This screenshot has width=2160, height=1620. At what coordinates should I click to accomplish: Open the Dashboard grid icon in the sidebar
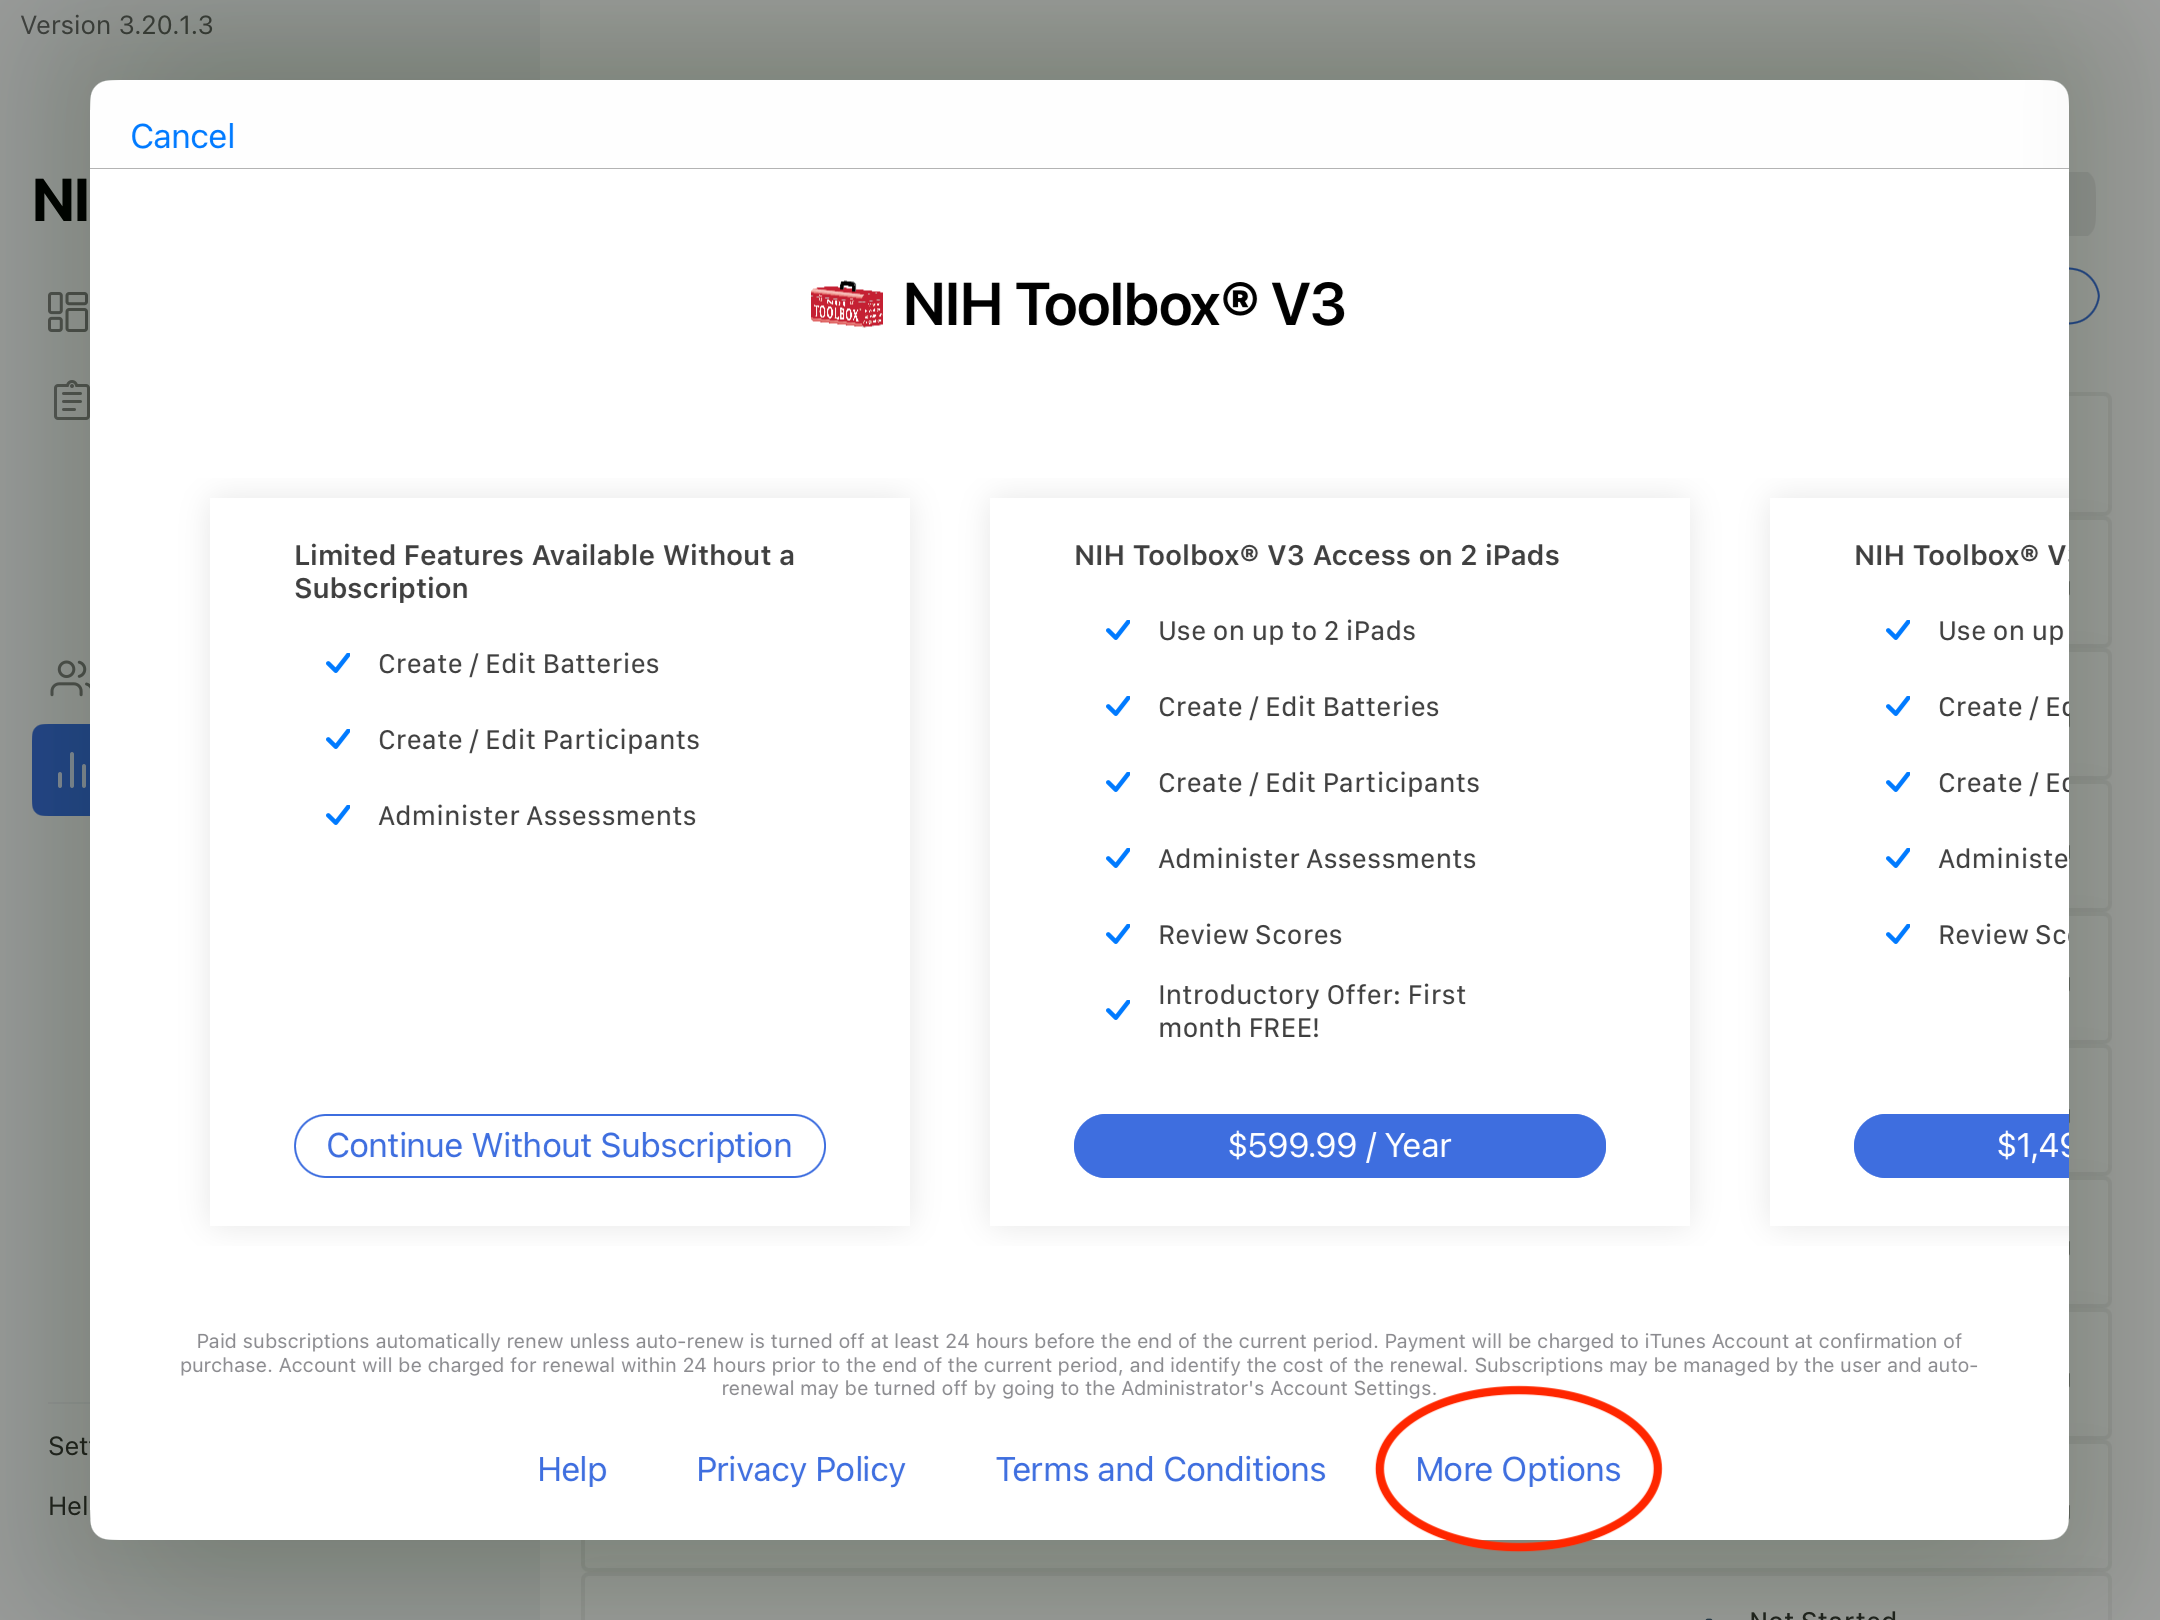tap(66, 313)
